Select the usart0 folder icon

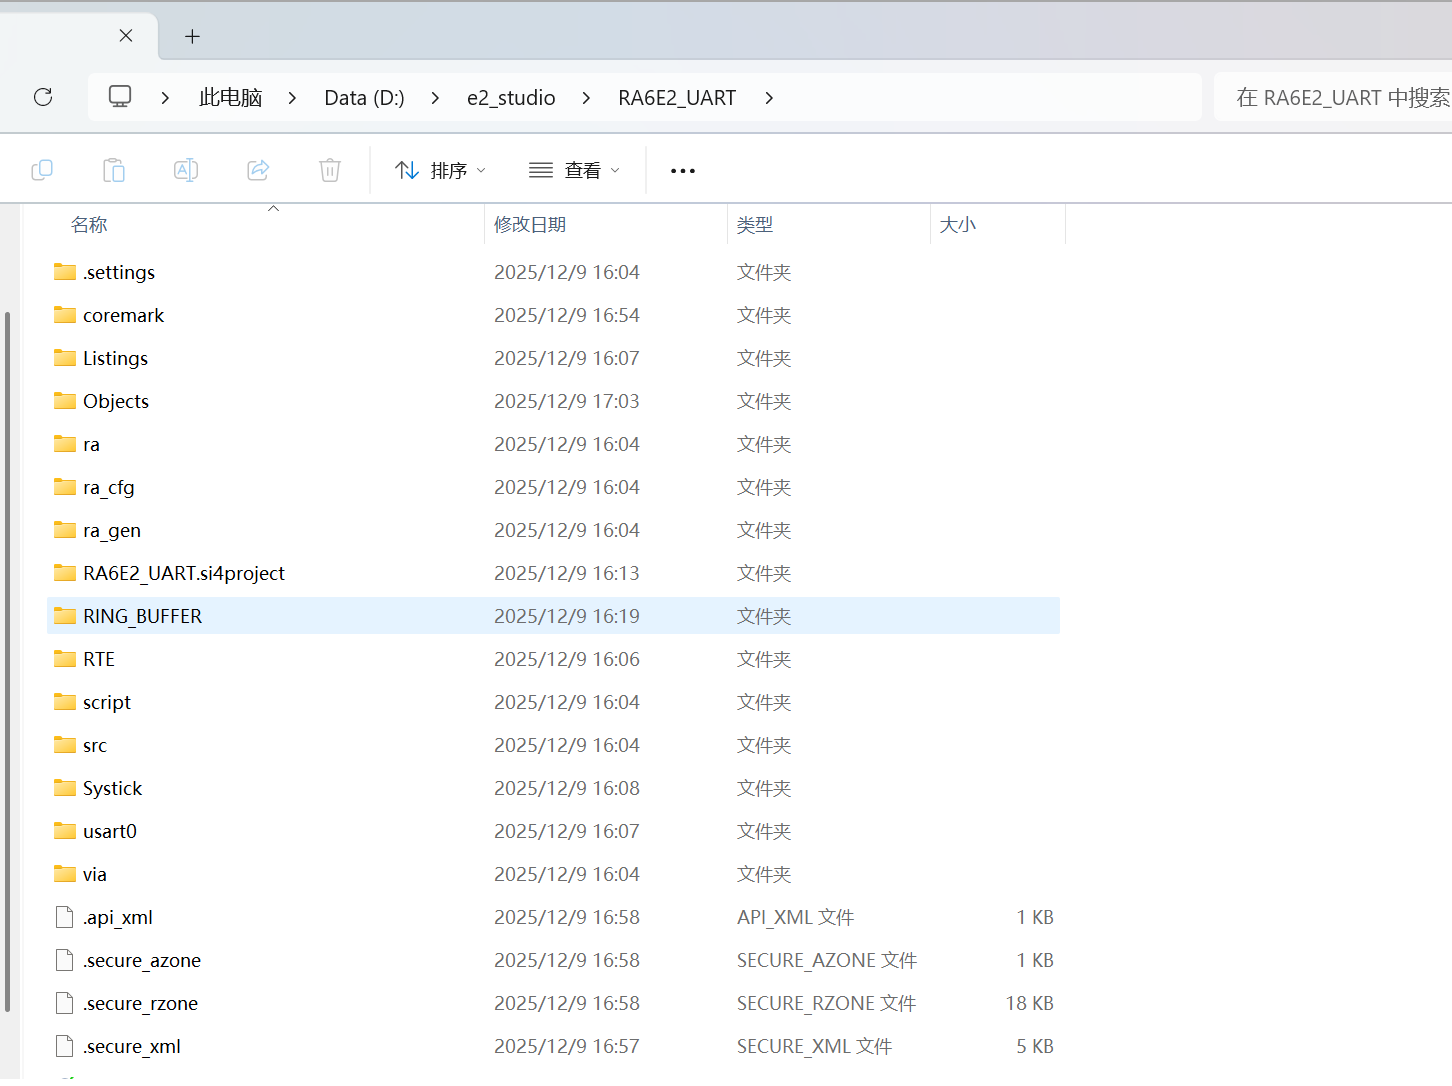click(65, 831)
